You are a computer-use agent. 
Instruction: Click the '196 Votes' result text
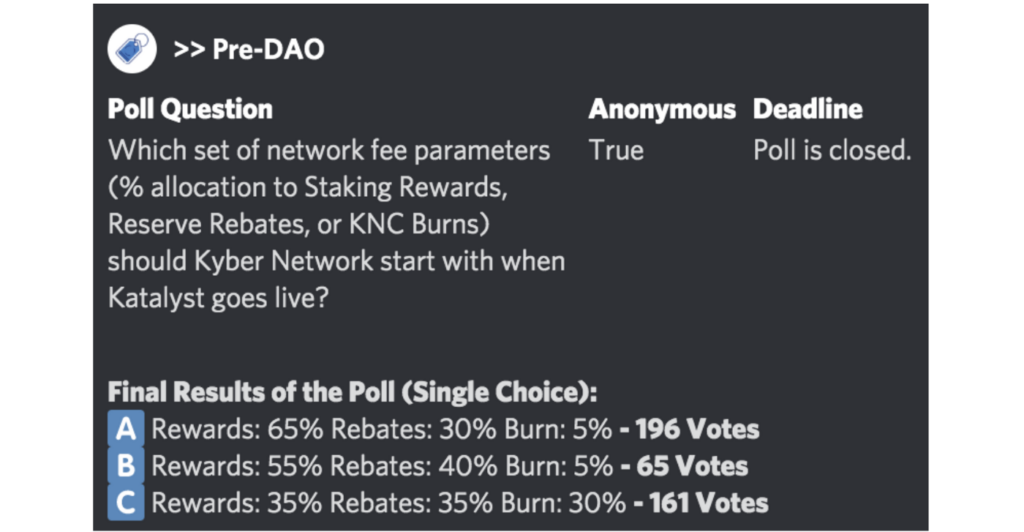click(697, 429)
